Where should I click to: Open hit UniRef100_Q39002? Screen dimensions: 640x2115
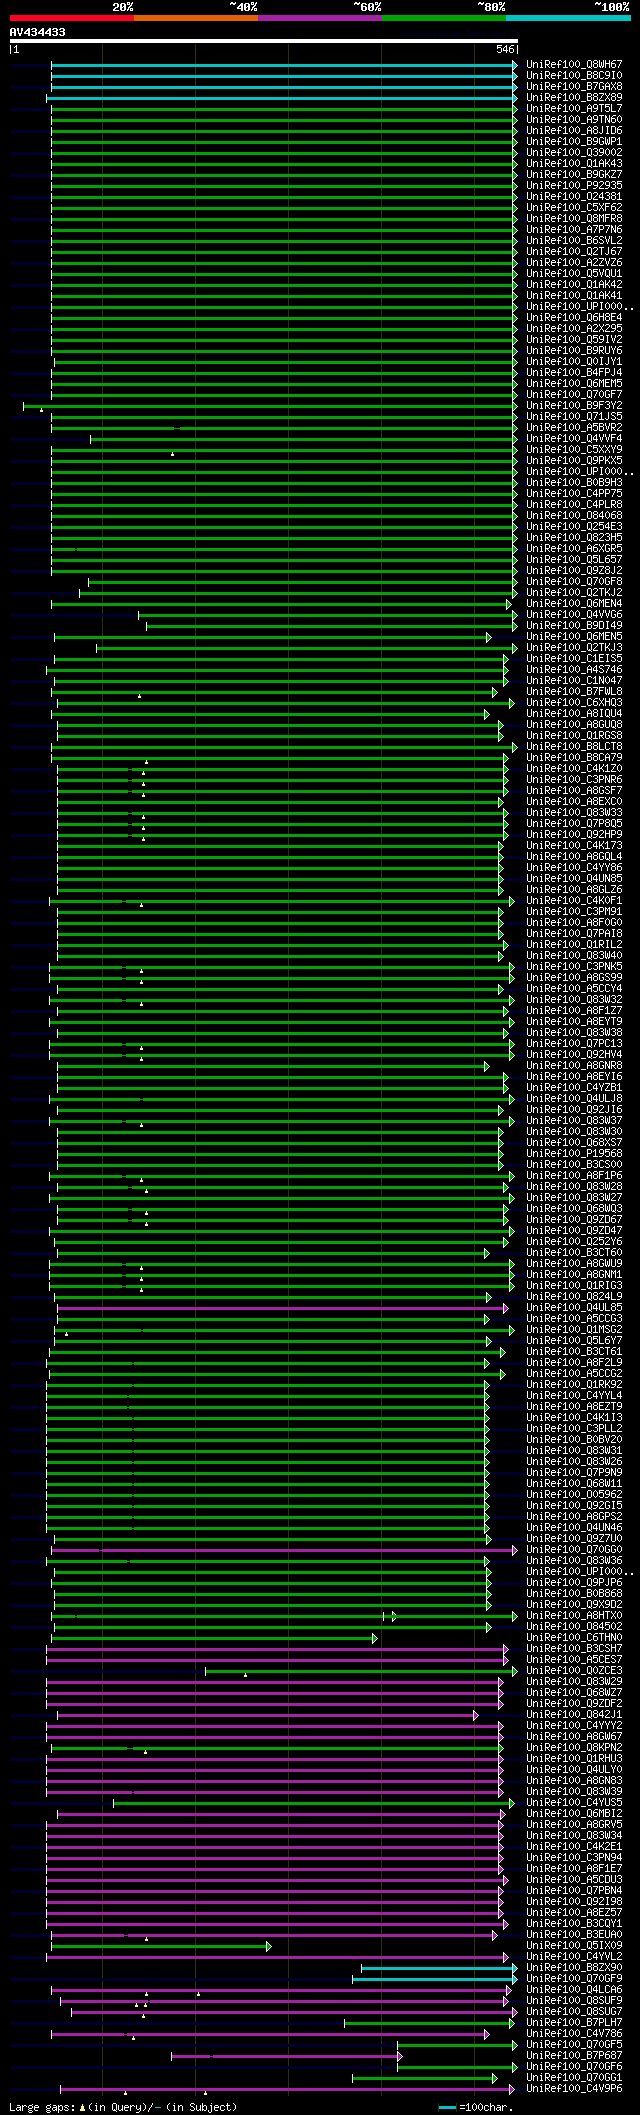coord(574,152)
